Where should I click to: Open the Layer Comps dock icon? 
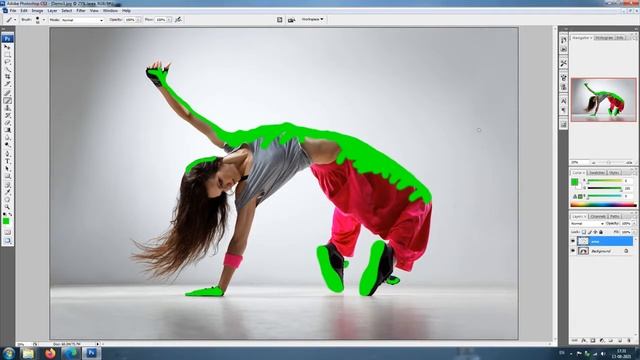tap(563, 124)
